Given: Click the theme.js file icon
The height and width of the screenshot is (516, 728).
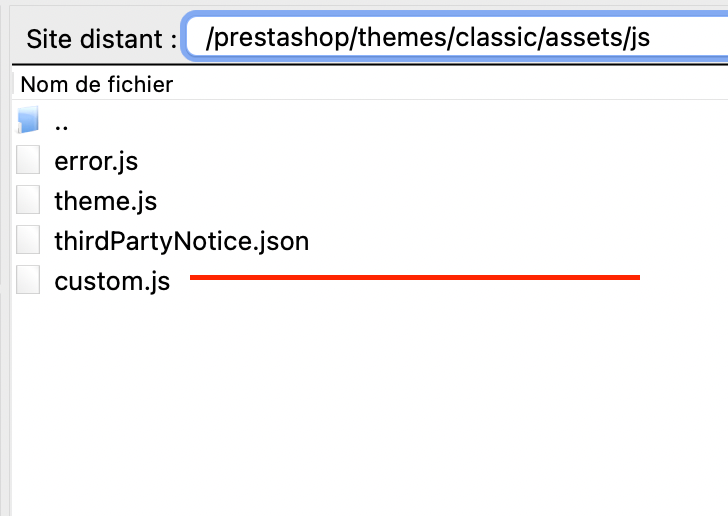Looking at the screenshot, I should (28, 201).
